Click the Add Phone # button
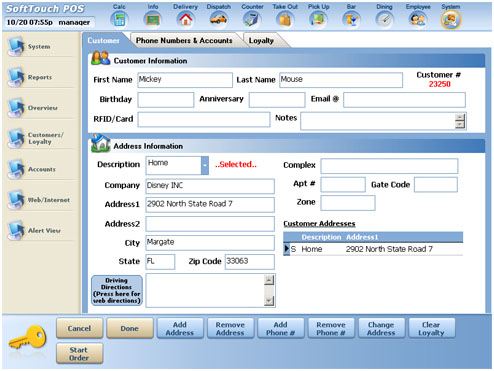494x371 pixels. [281, 328]
